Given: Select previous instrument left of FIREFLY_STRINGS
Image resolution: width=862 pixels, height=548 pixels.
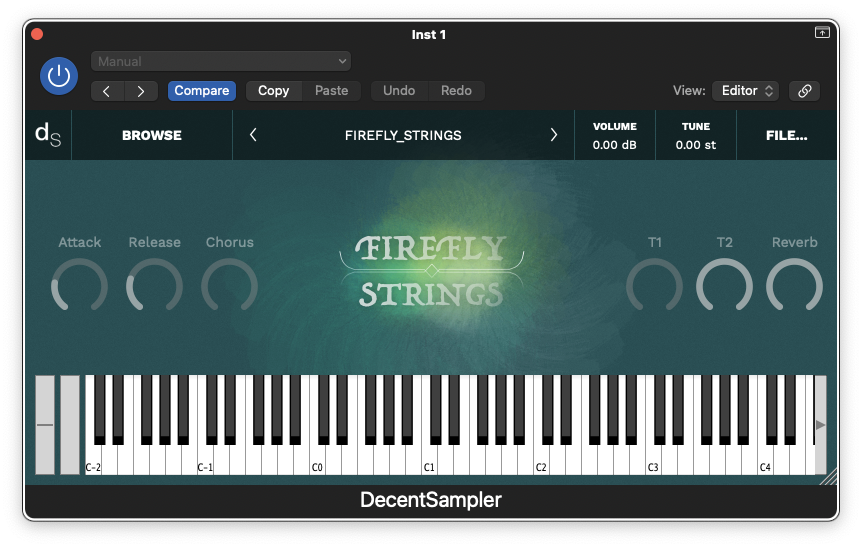Looking at the screenshot, I should click(253, 135).
